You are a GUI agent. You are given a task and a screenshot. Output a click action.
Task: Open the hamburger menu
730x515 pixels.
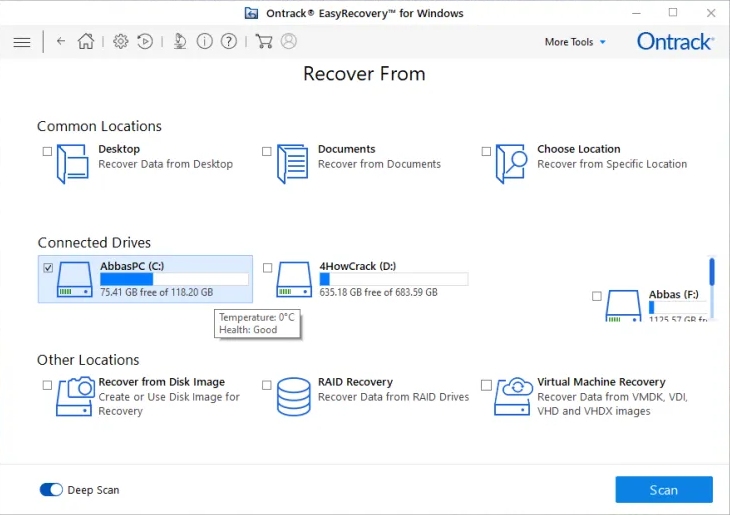pos(22,42)
